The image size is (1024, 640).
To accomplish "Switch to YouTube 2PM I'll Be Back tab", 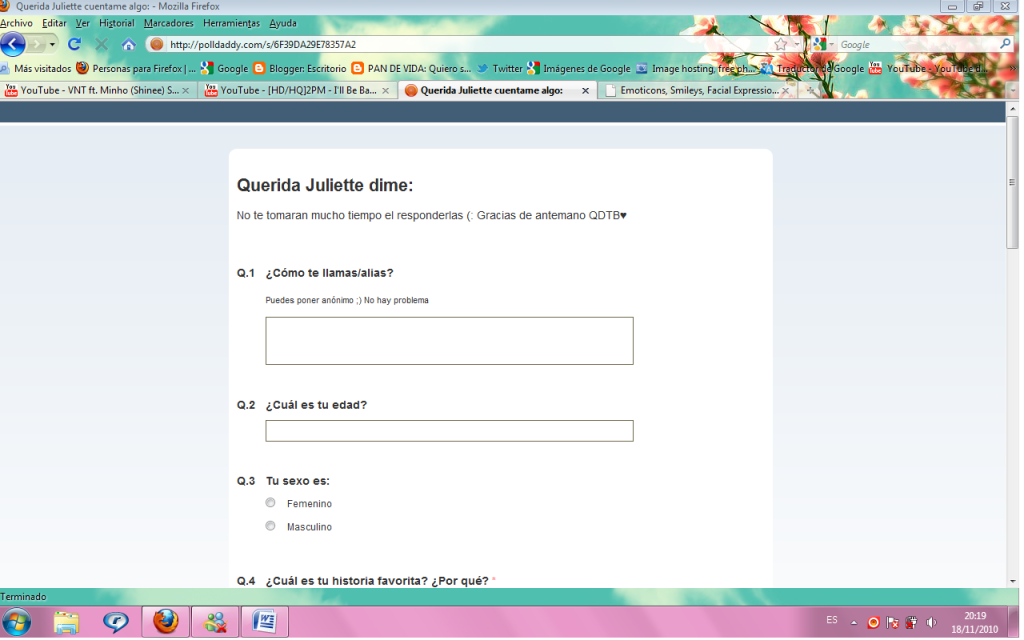I will click(291, 90).
